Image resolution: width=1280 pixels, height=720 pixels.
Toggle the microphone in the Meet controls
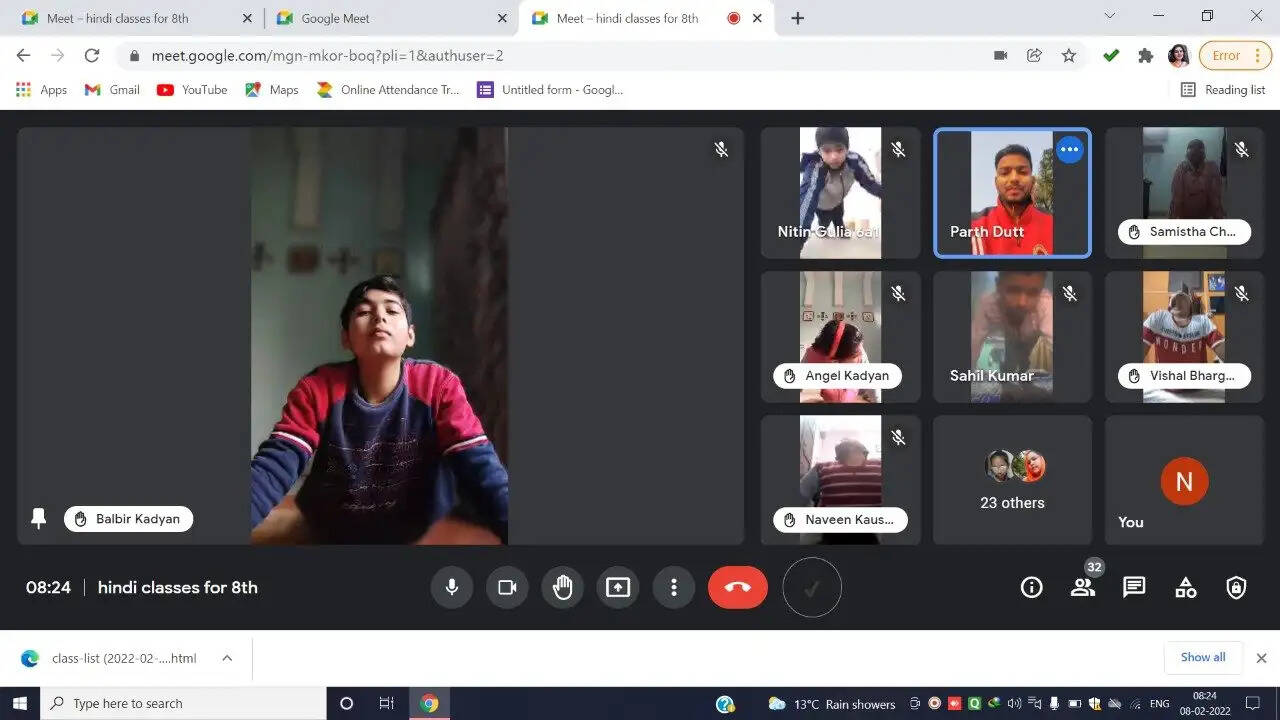pos(452,587)
